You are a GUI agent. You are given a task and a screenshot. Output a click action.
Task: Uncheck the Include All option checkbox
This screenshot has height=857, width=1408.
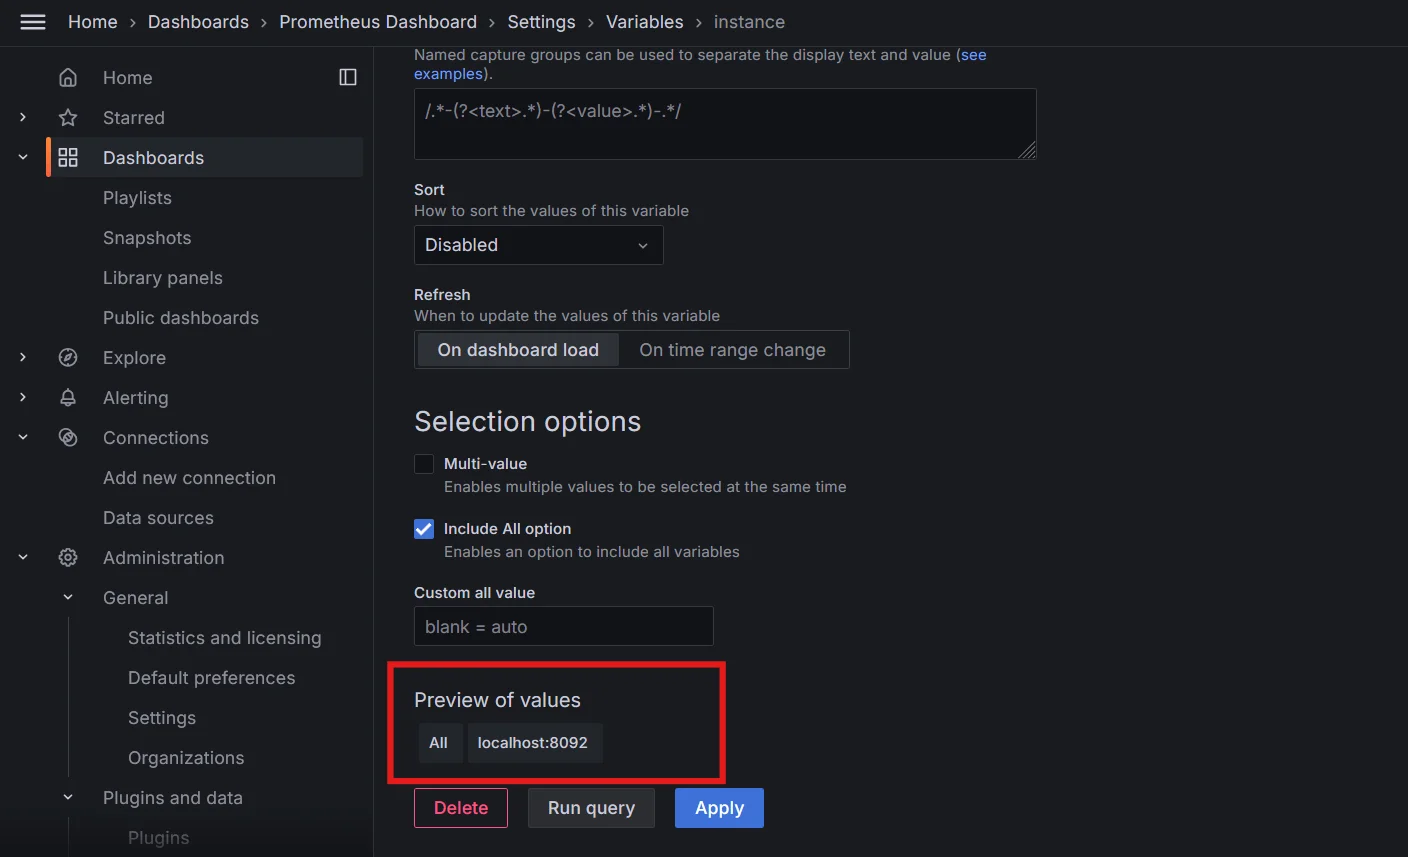[424, 529]
